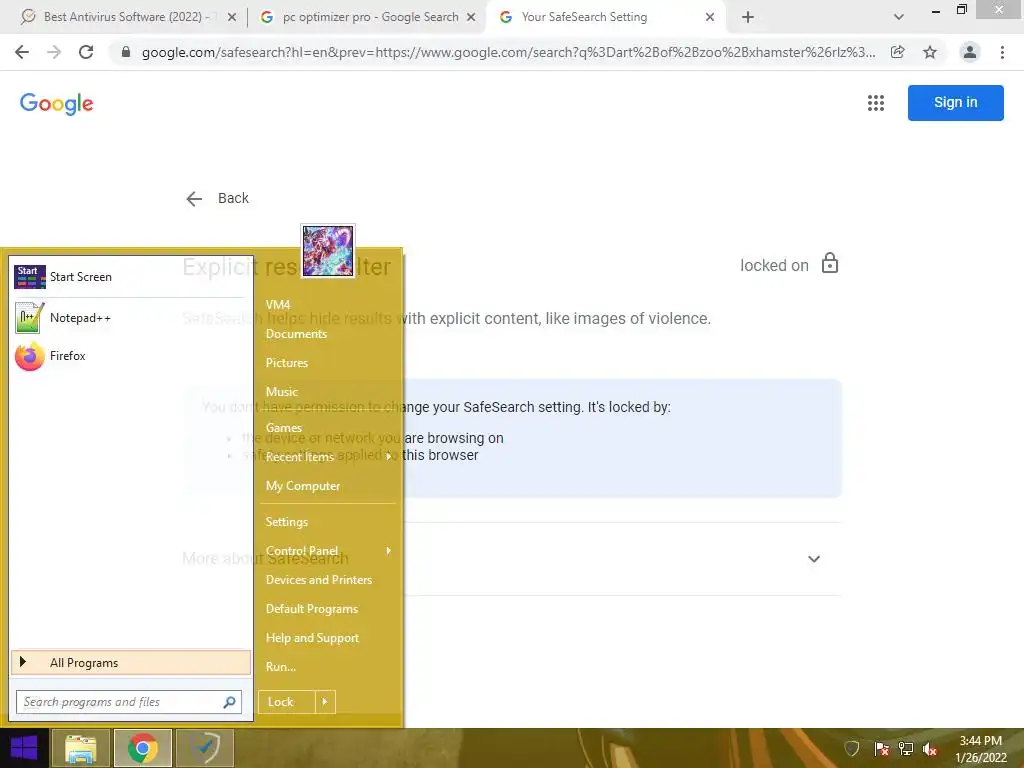The height and width of the screenshot is (768, 1024).
Task: Open File Explorer from taskbar
Action: (80, 748)
